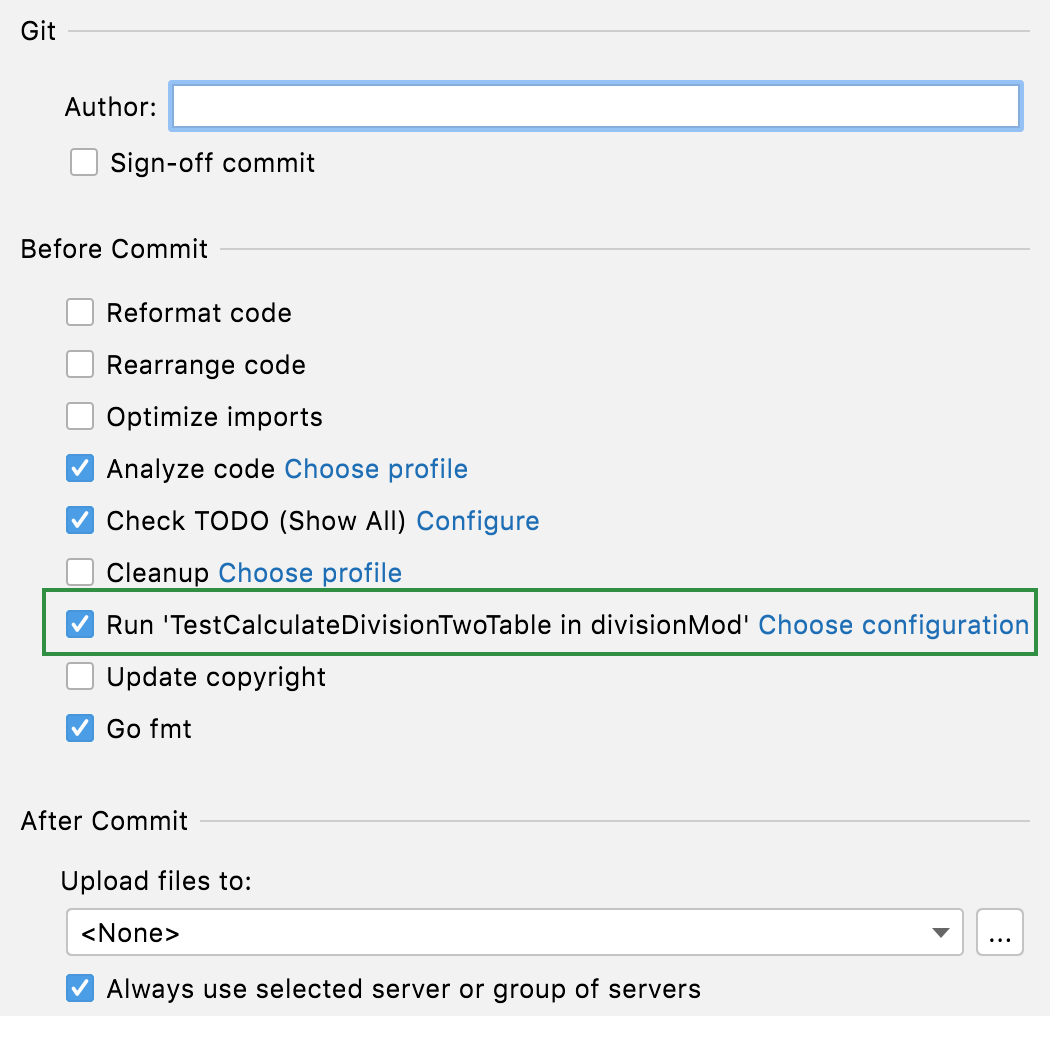
Task: Open Choose profile for Cleanup
Action: click(309, 572)
